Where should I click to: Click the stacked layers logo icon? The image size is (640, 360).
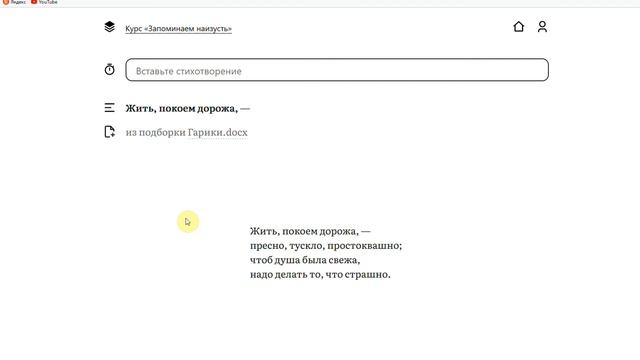point(109,27)
